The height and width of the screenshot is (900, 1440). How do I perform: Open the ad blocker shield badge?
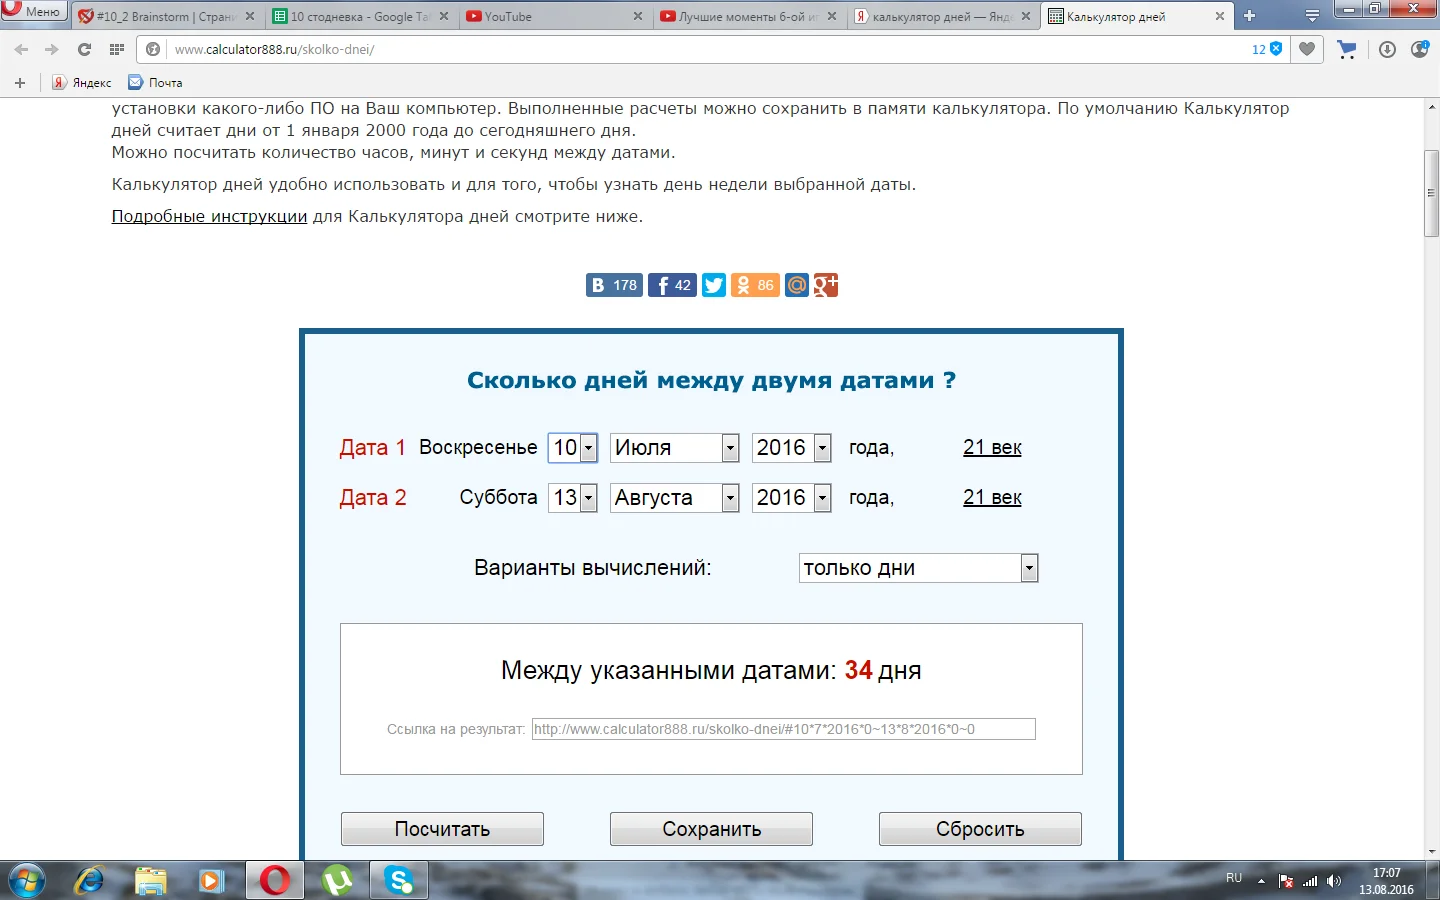coord(1268,49)
